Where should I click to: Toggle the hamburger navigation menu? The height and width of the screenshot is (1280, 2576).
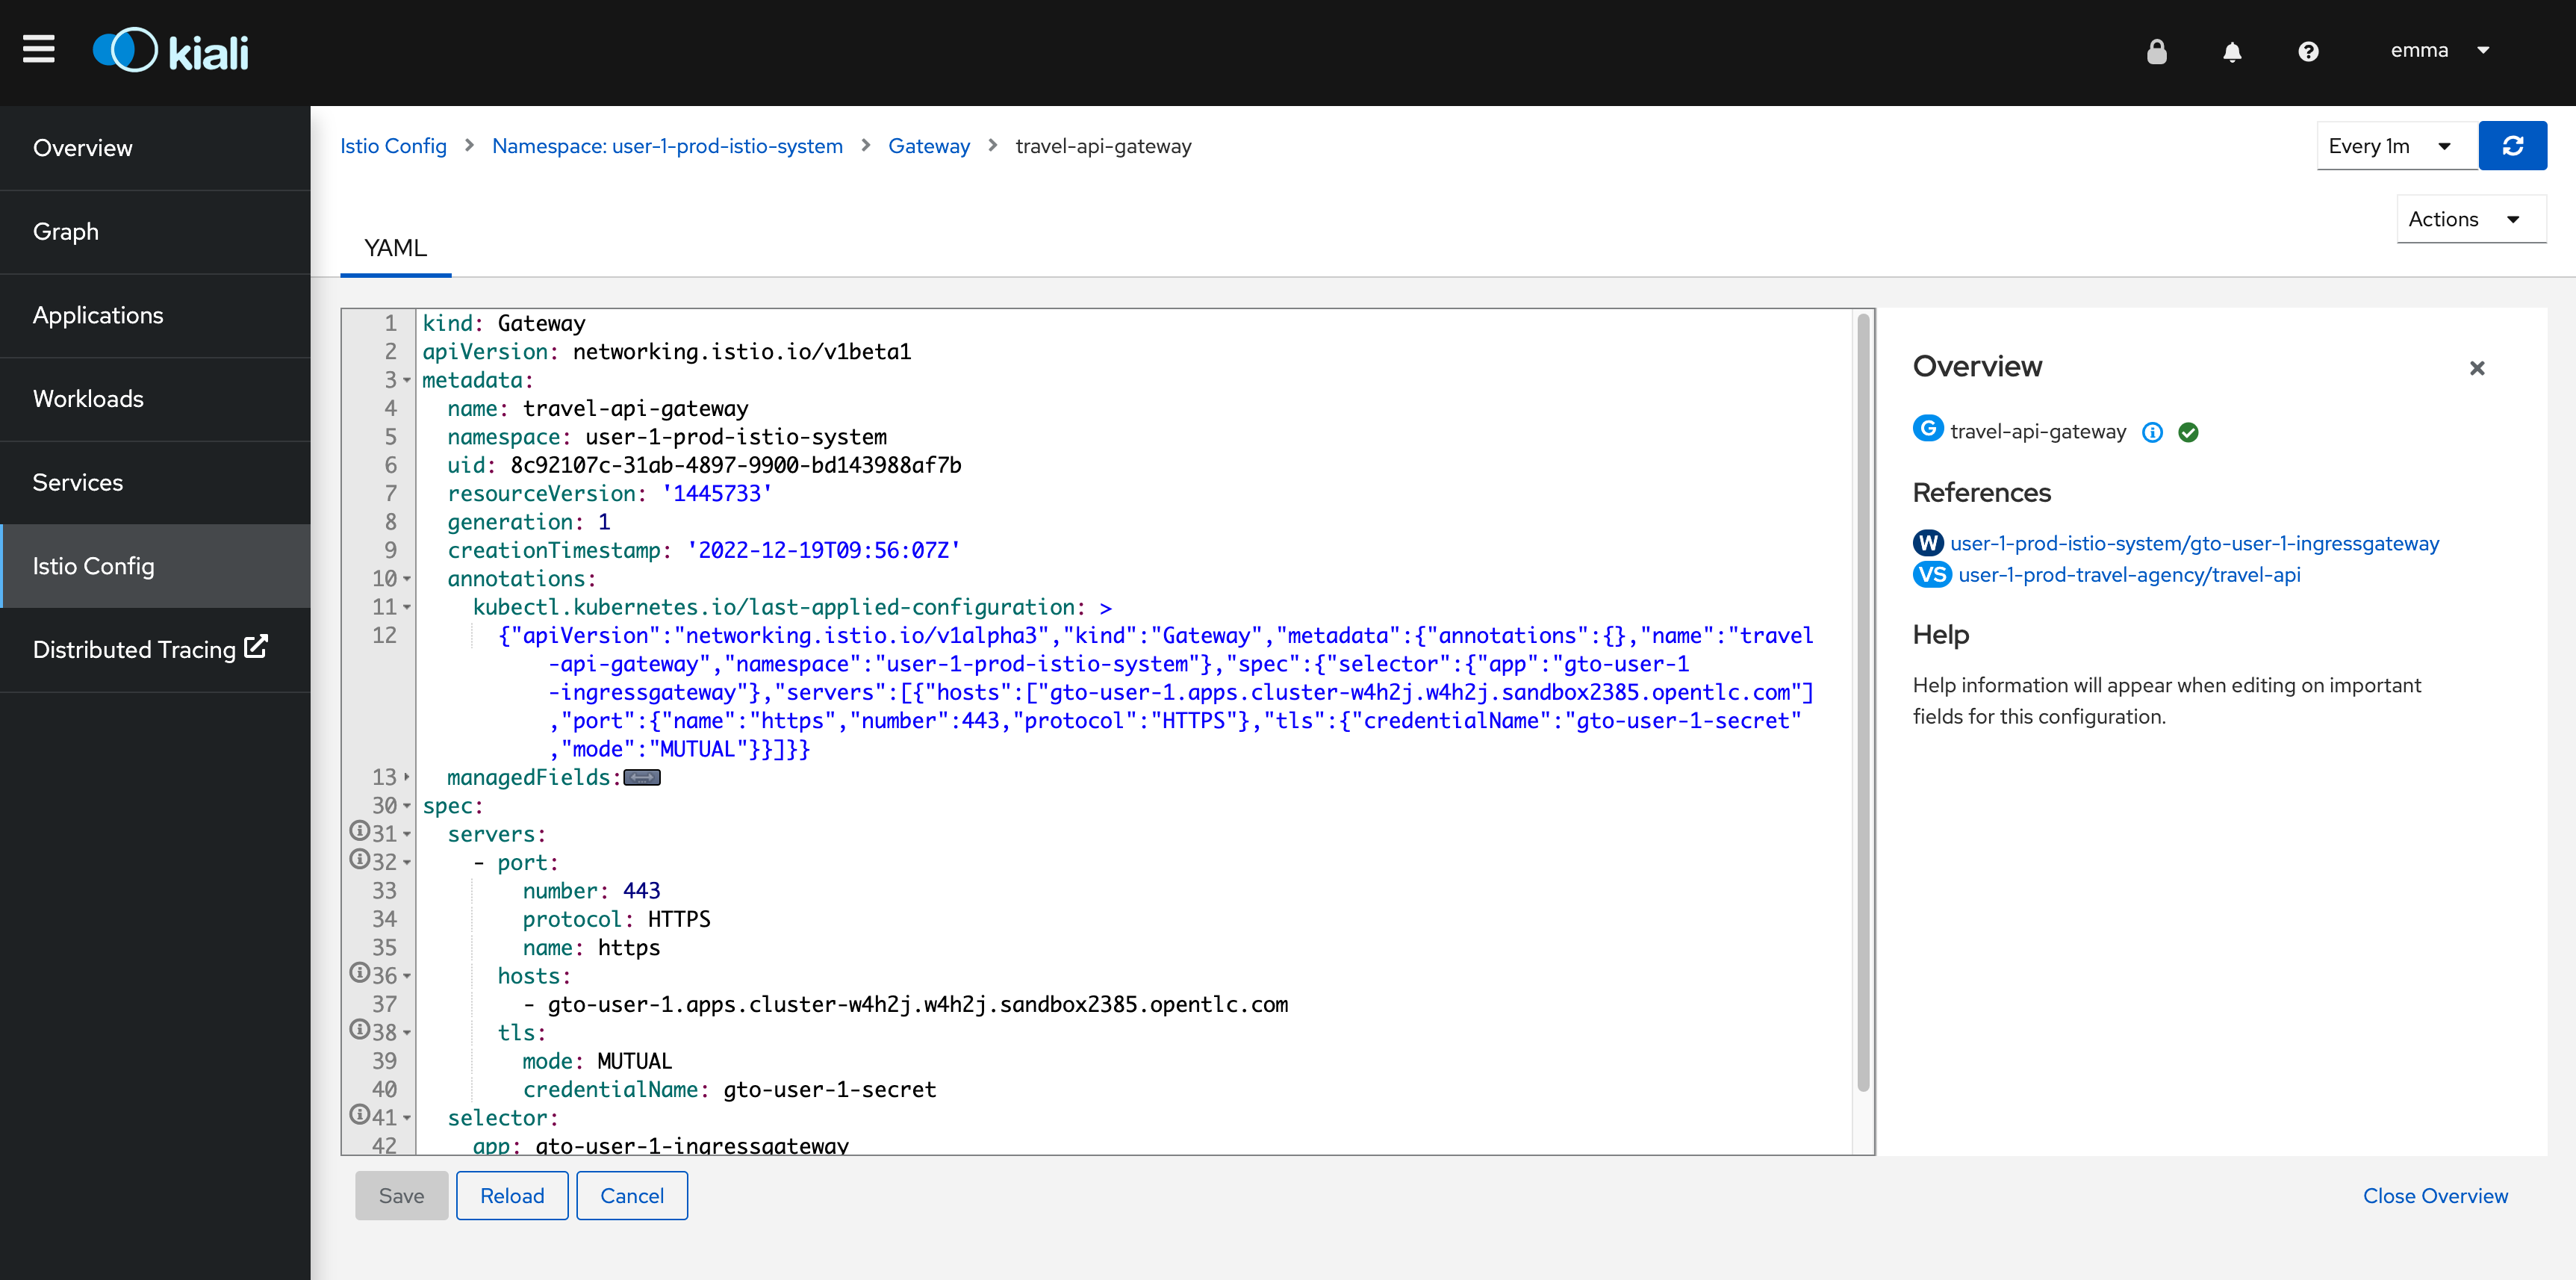[38, 49]
